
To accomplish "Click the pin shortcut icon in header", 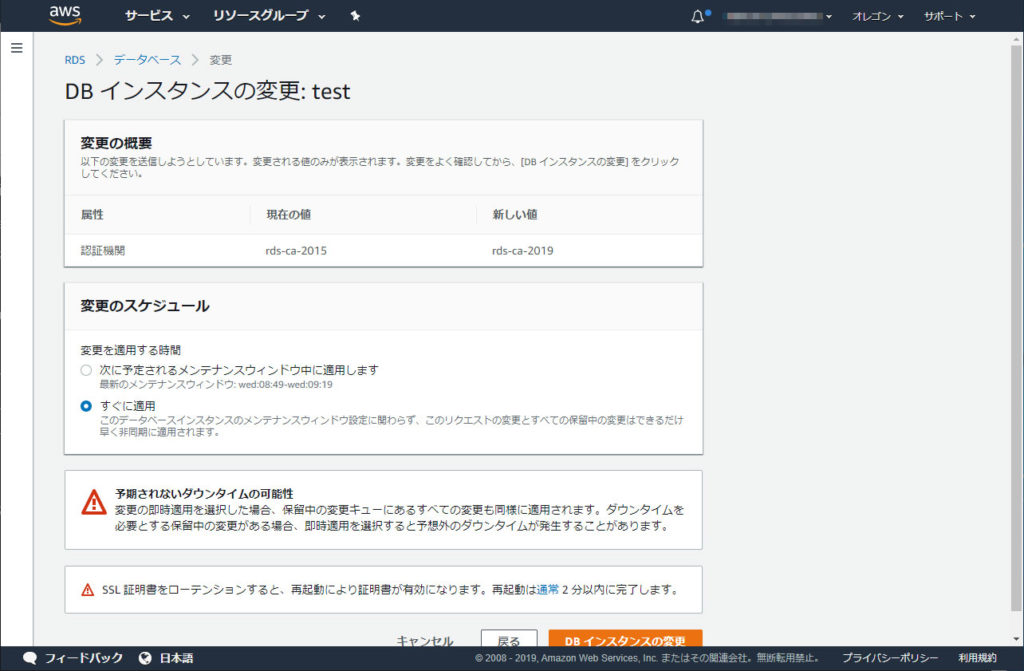I will click(355, 16).
